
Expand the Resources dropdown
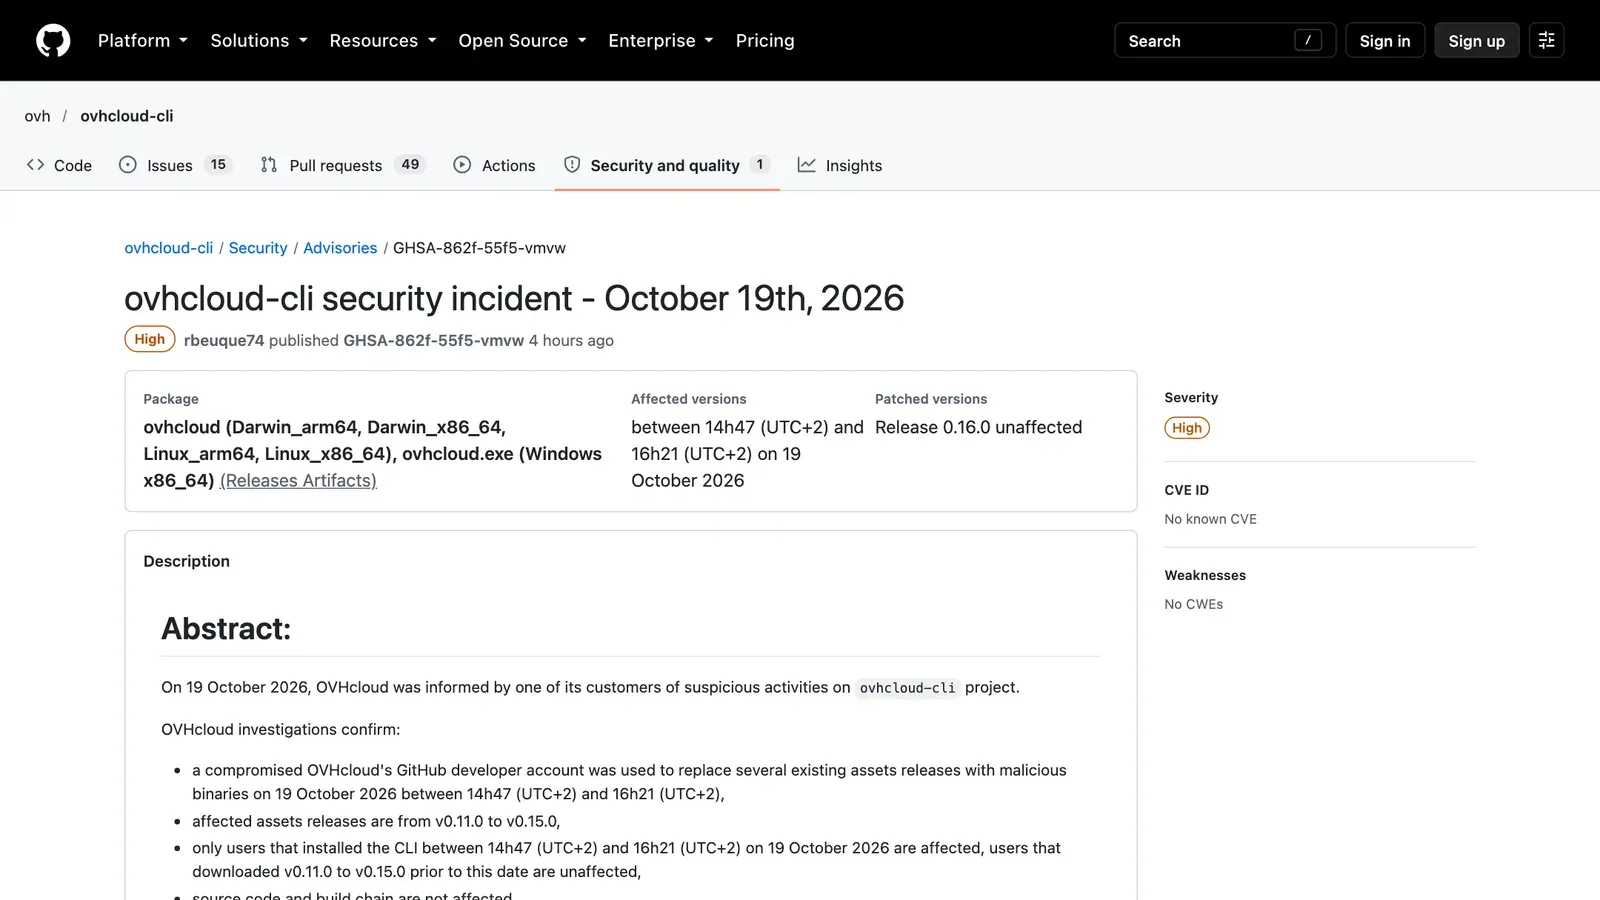[383, 41]
